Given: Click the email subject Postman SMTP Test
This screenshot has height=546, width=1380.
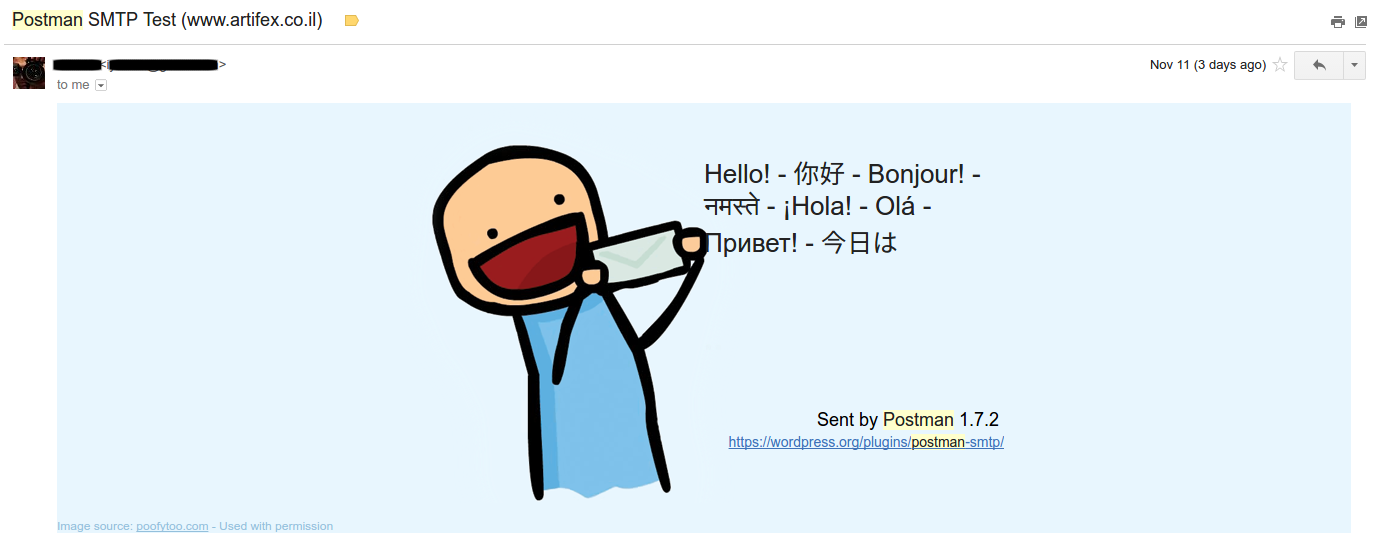Looking at the screenshot, I should (x=167, y=20).
